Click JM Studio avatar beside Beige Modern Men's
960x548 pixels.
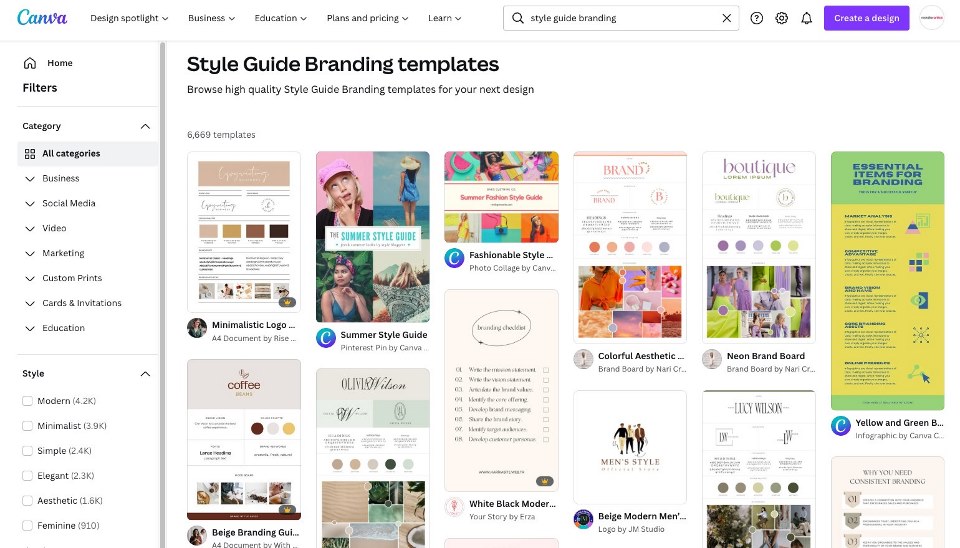click(583, 520)
